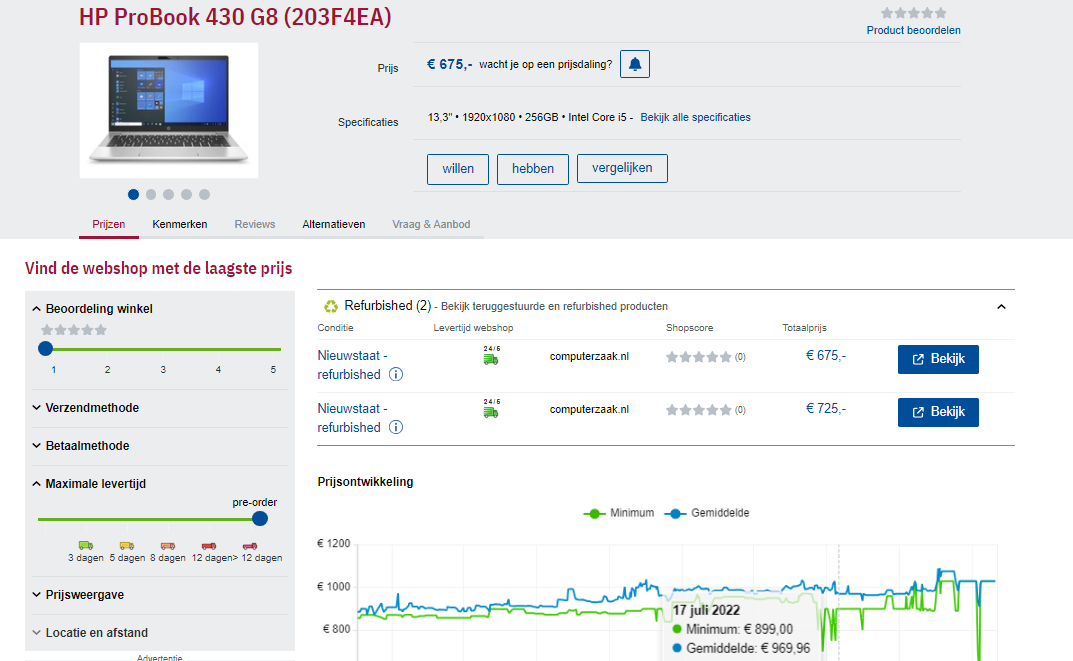
Task: Click the Levertijd webshop column header
Action: (474, 328)
